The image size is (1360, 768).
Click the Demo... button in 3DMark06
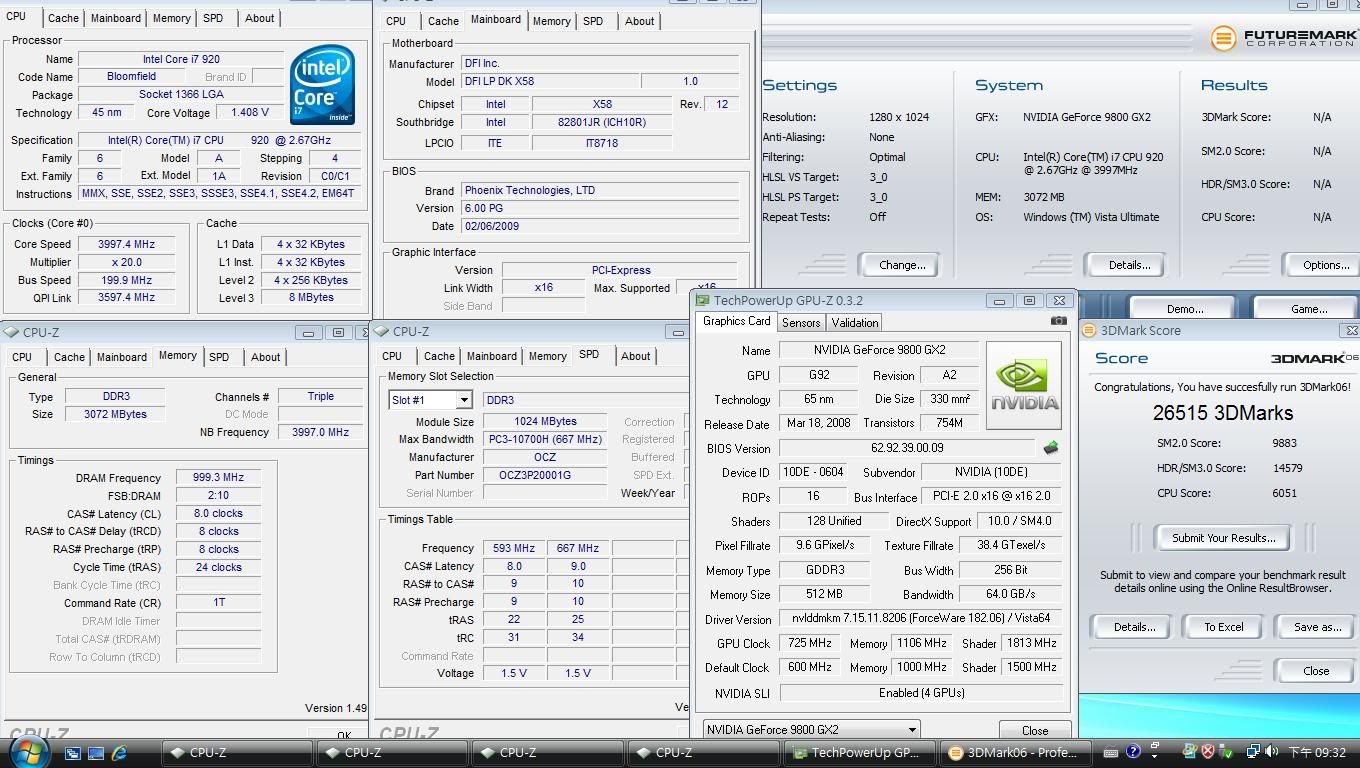click(1185, 309)
